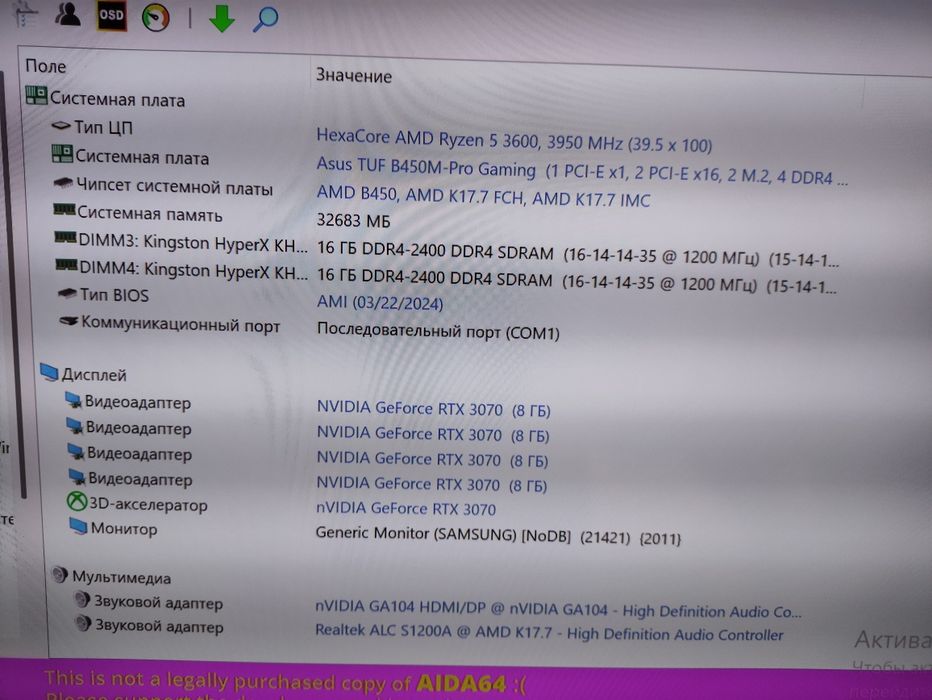The width and height of the screenshot is (932, 700).
Task: Open the nVIDIA GeForce RTX 3070 3D-accelerator link
Action: [406, 509]
